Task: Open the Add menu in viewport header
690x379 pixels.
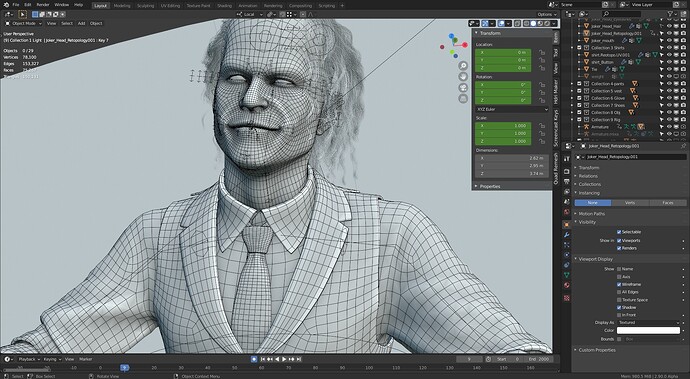Action: click(81, 23)
